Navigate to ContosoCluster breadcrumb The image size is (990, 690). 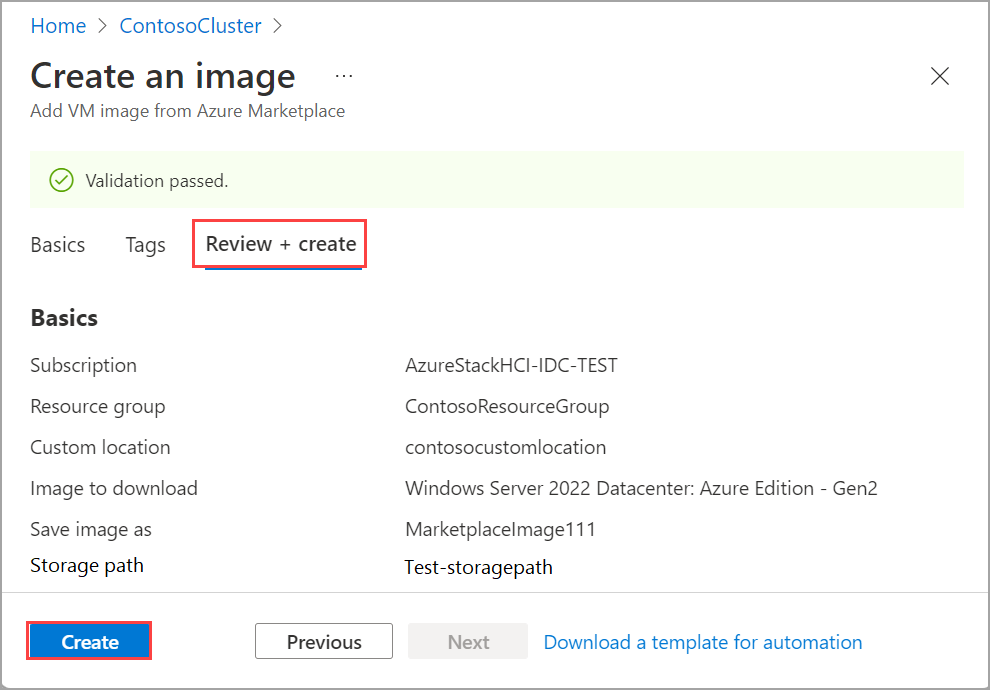click(x=190, y=26)
